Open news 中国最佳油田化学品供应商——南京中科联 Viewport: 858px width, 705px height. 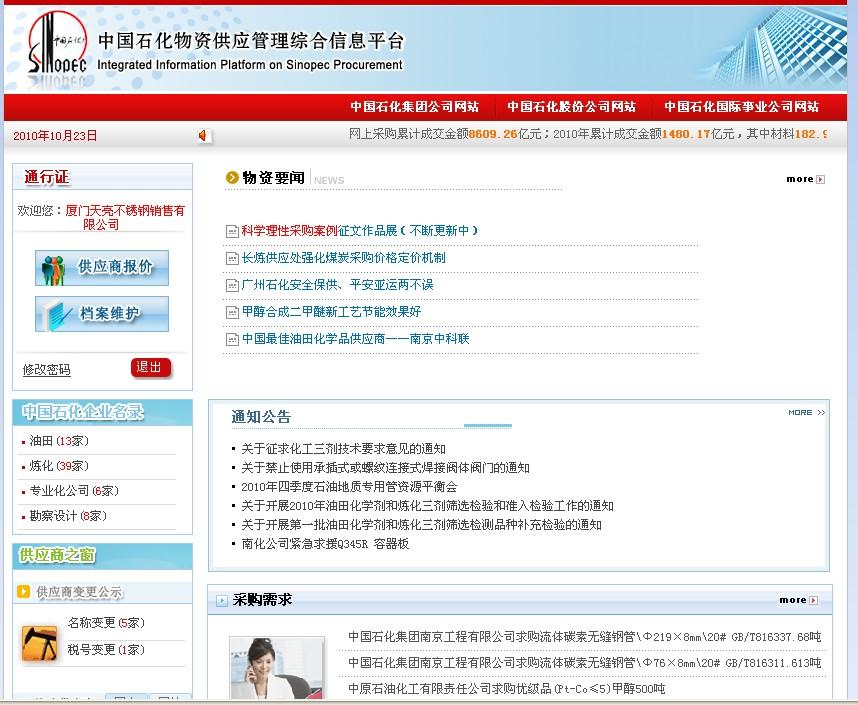pos(356,339)
